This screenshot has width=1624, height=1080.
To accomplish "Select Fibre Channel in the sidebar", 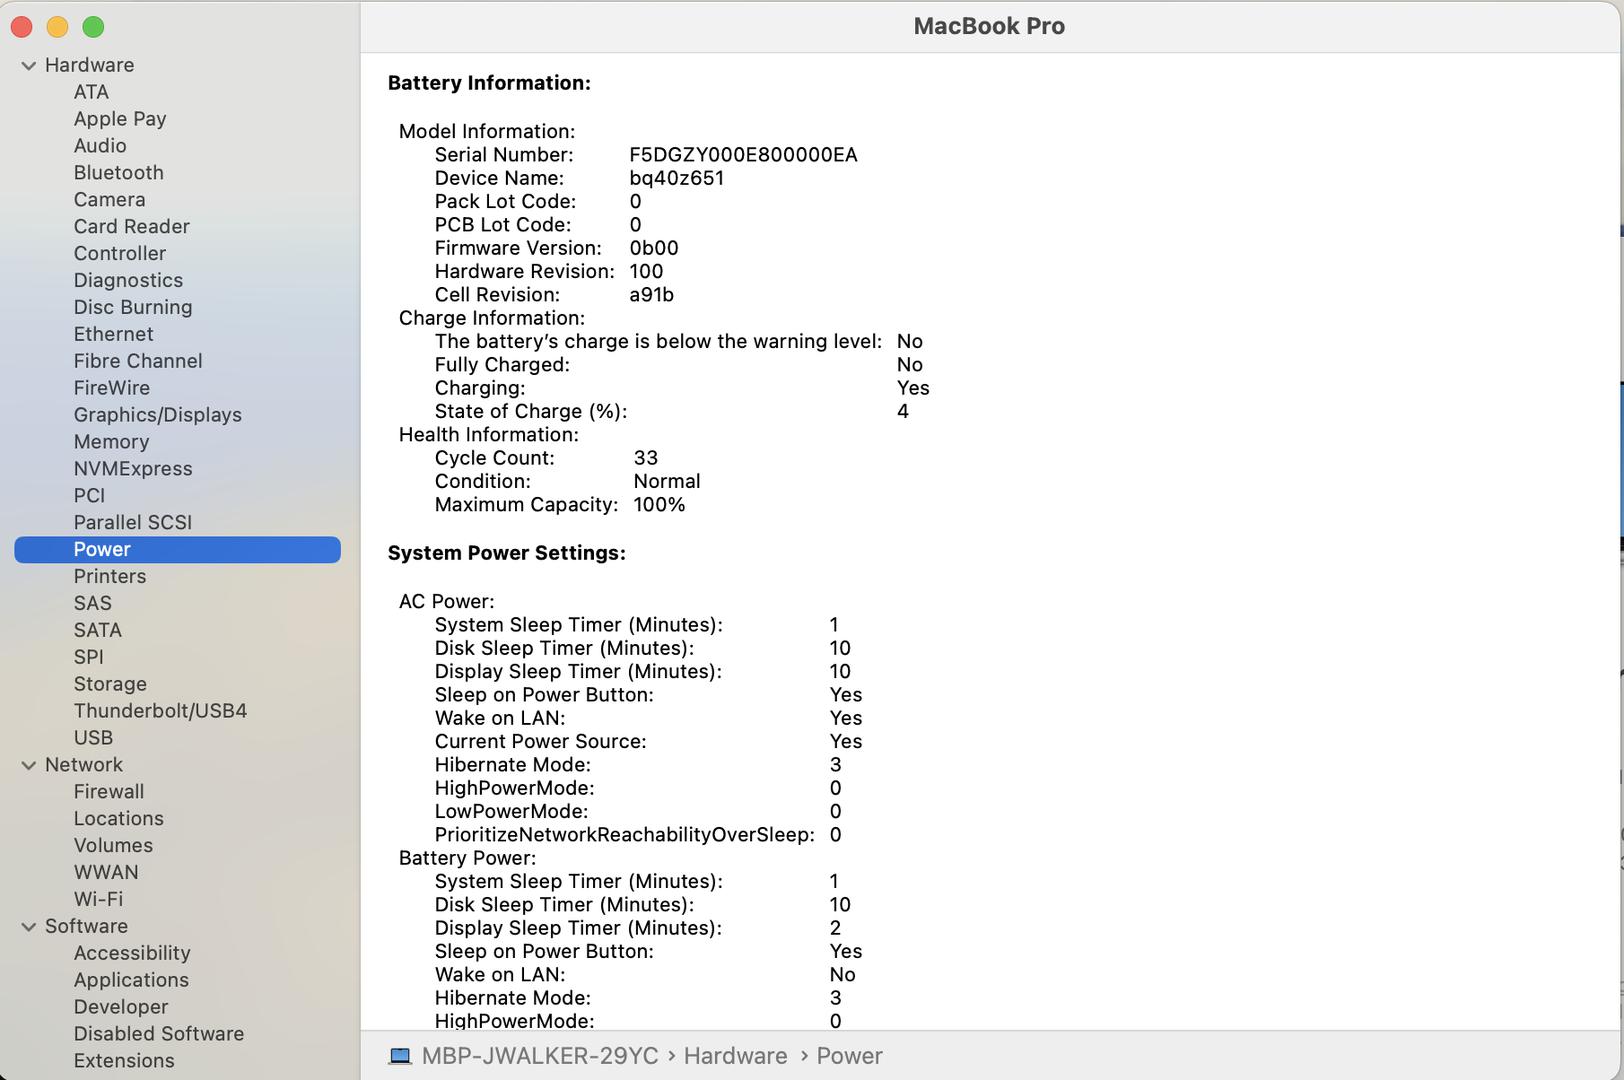I will 137,362.
